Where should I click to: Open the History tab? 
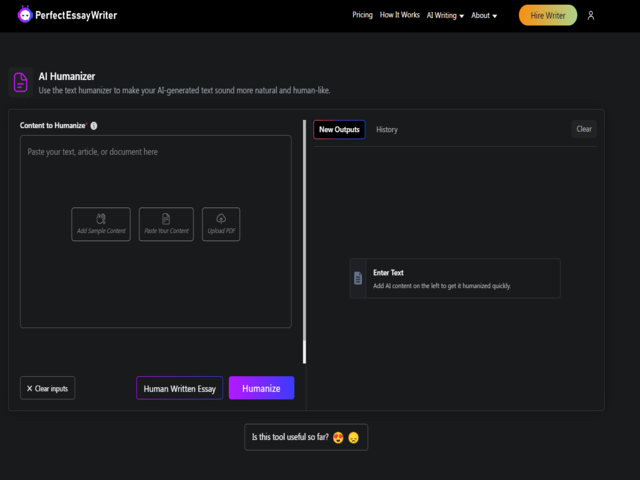[x=387, y=129]
